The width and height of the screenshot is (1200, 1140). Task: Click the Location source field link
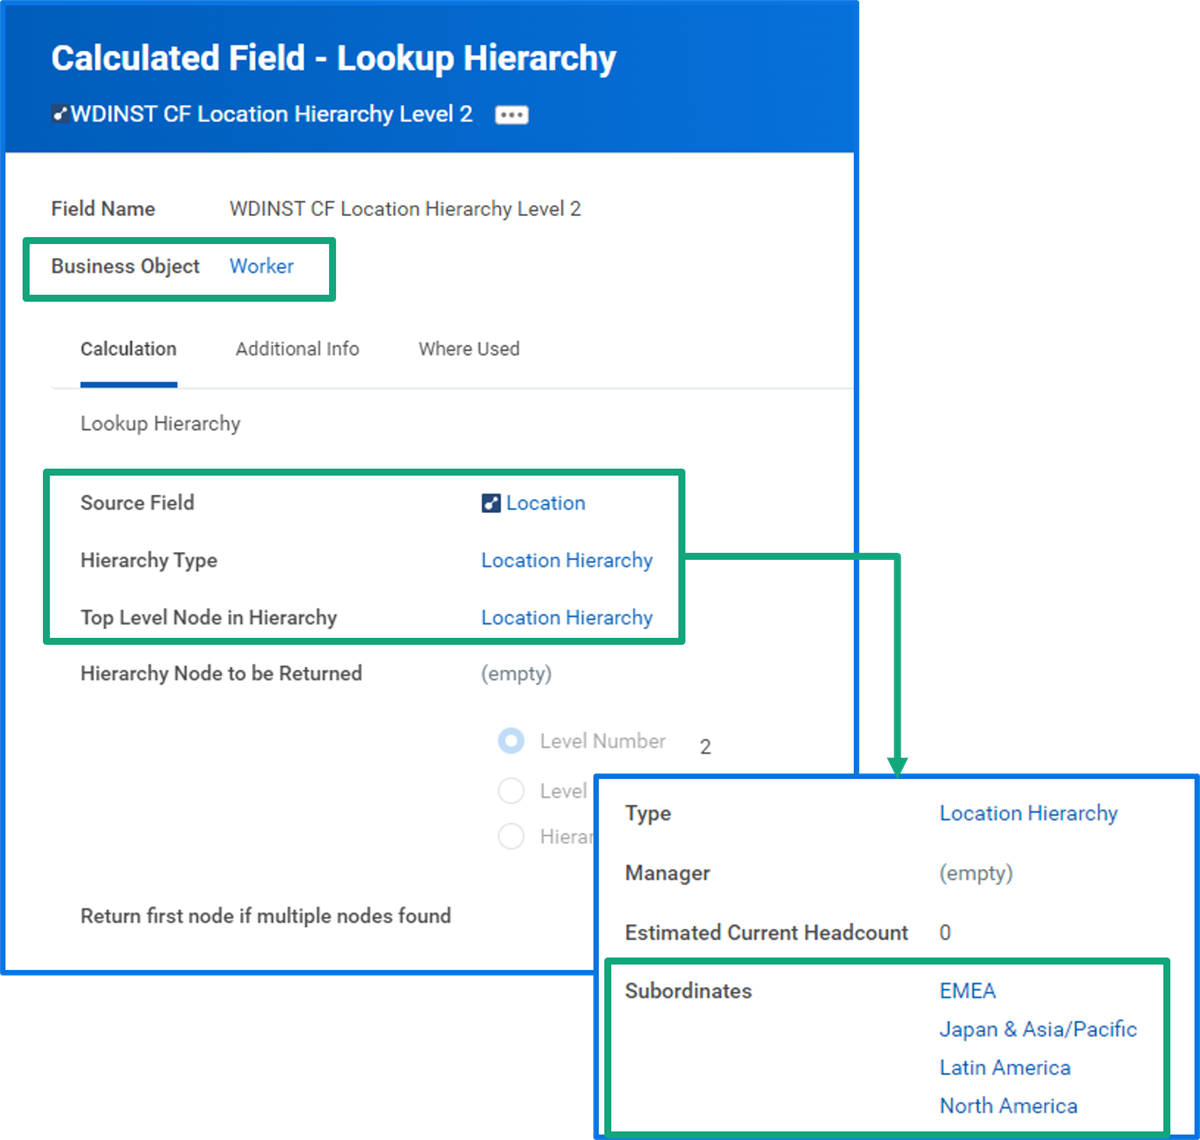coord(546,503)
